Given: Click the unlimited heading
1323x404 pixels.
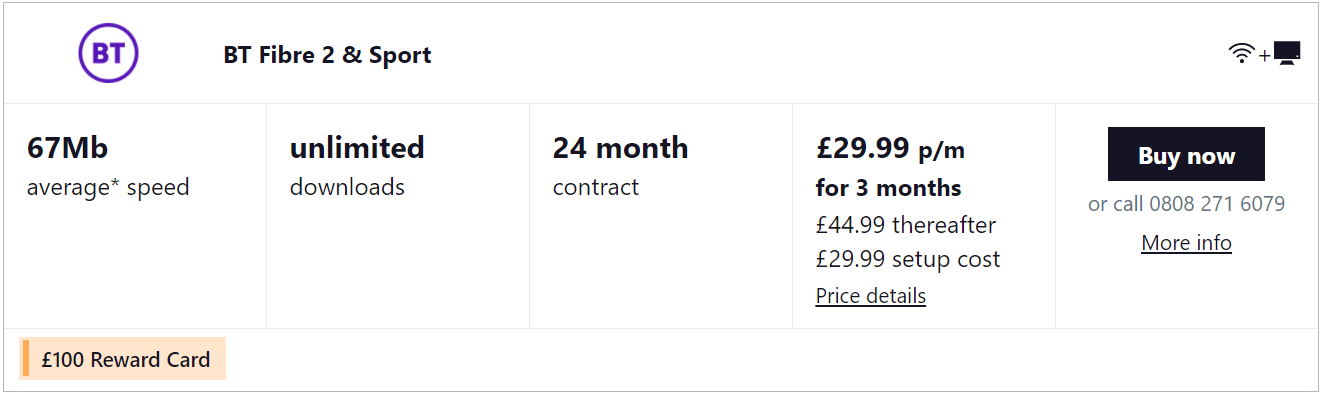Looking at the screenshot, I should [357, 148].
